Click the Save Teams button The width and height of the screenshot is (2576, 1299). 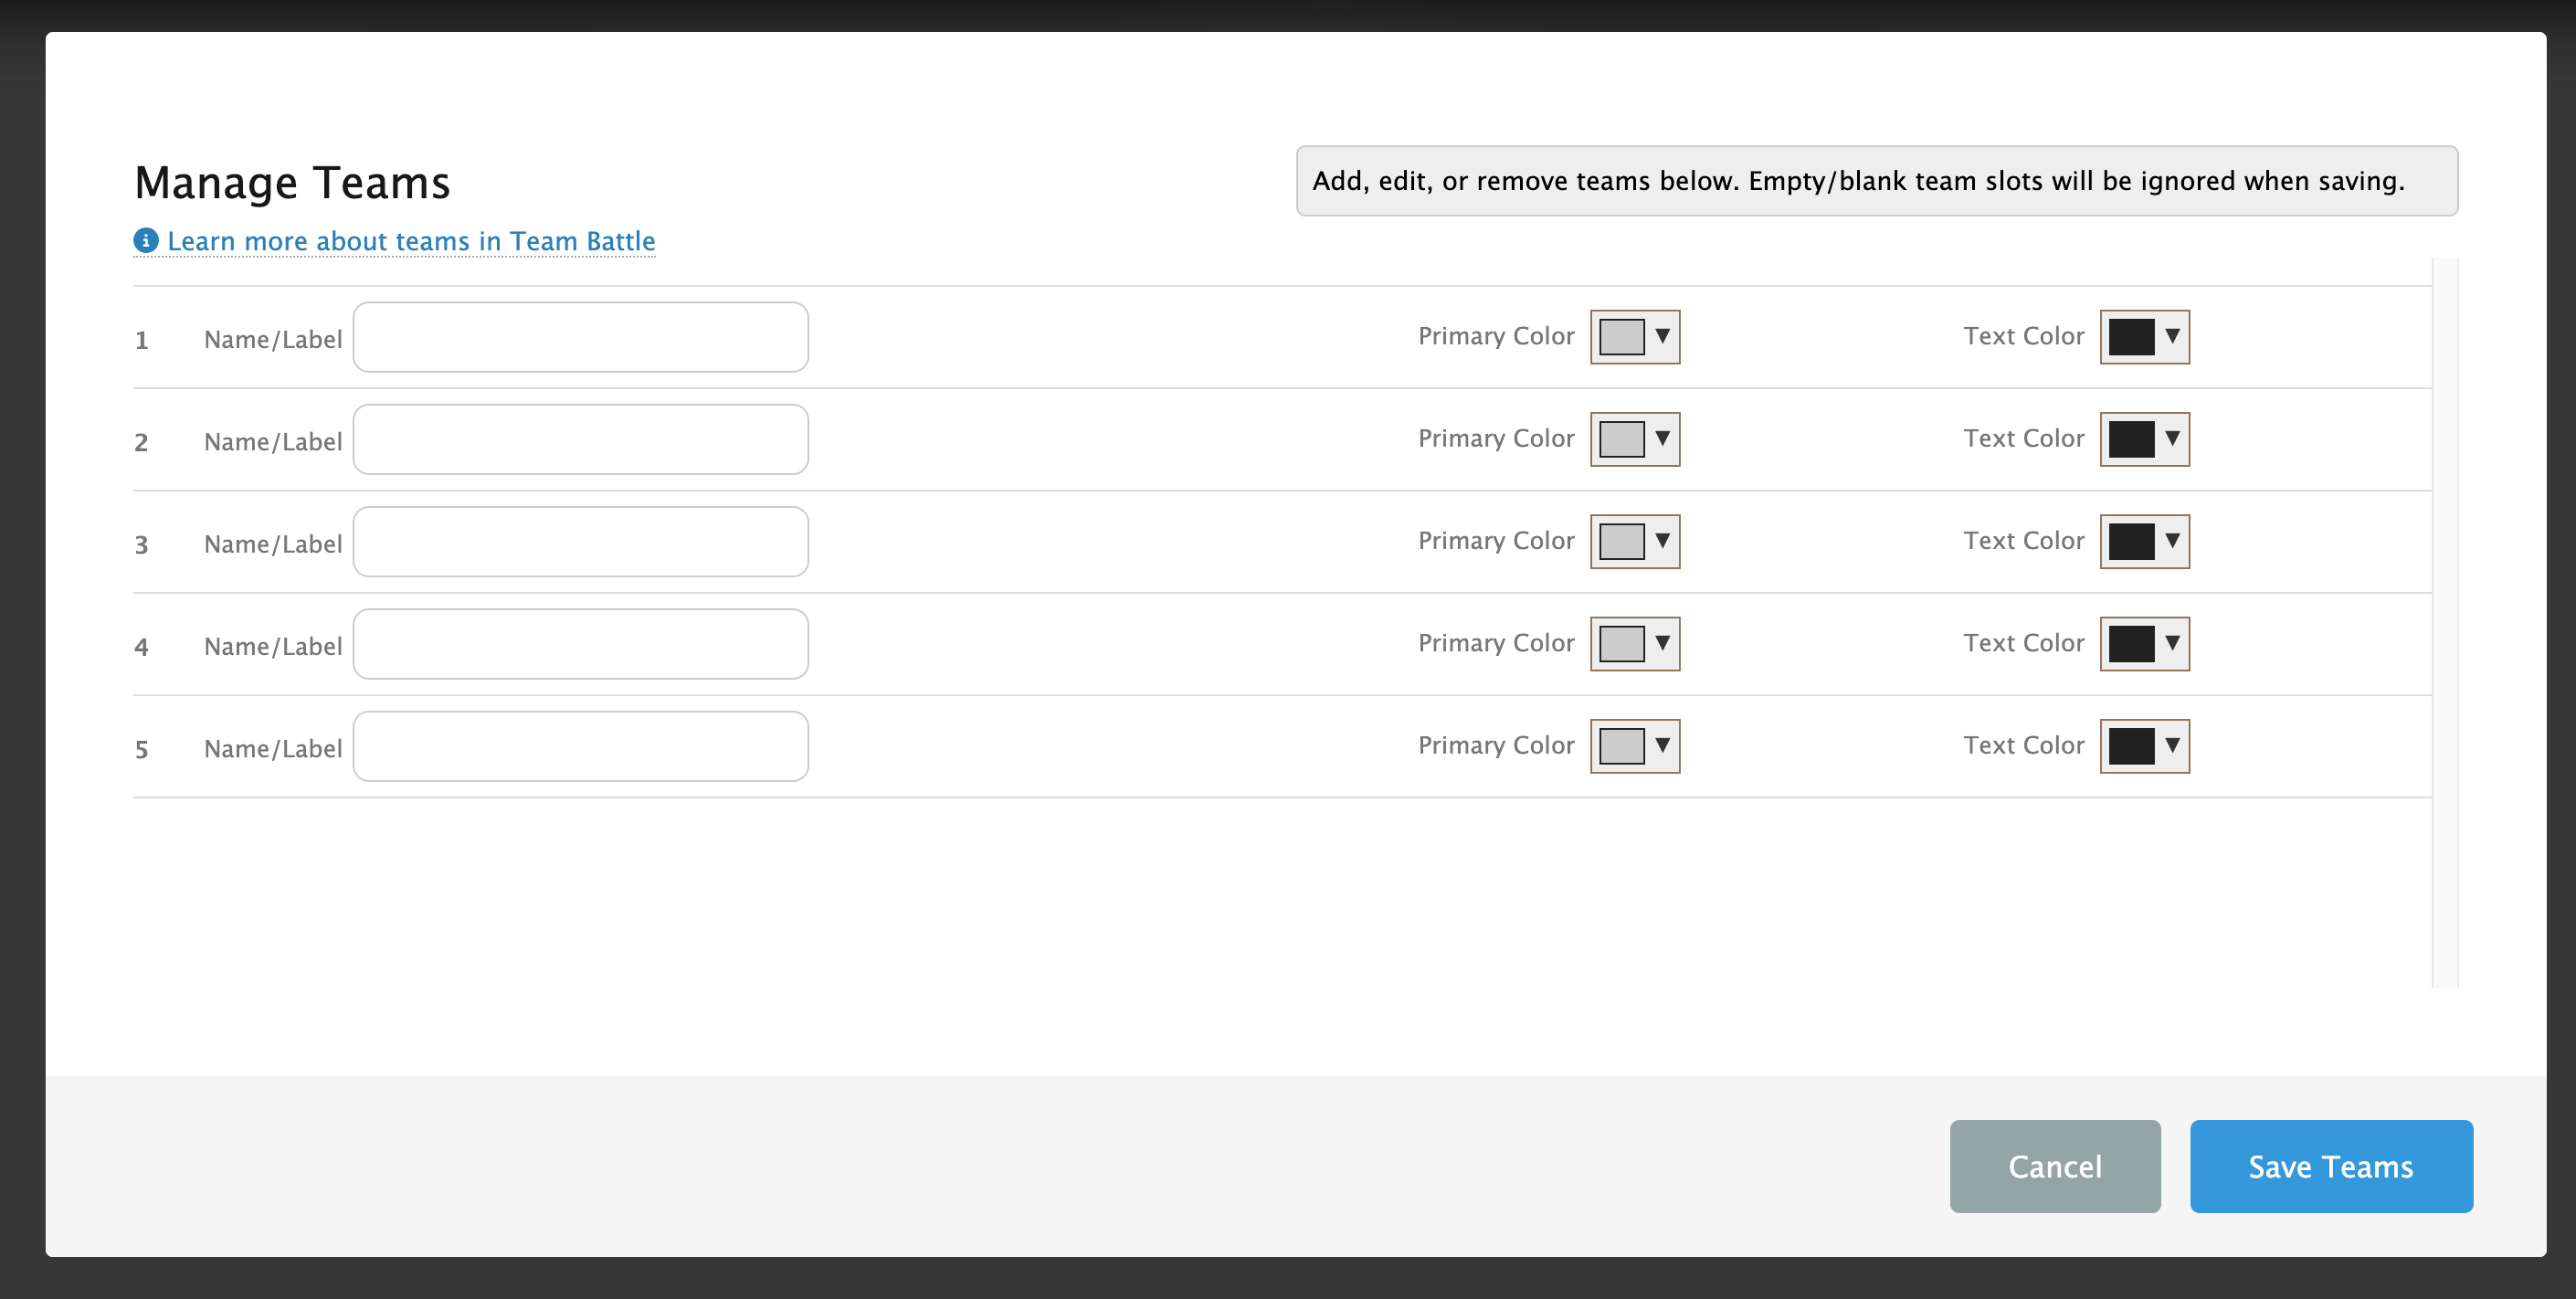pos(2330,1166)
